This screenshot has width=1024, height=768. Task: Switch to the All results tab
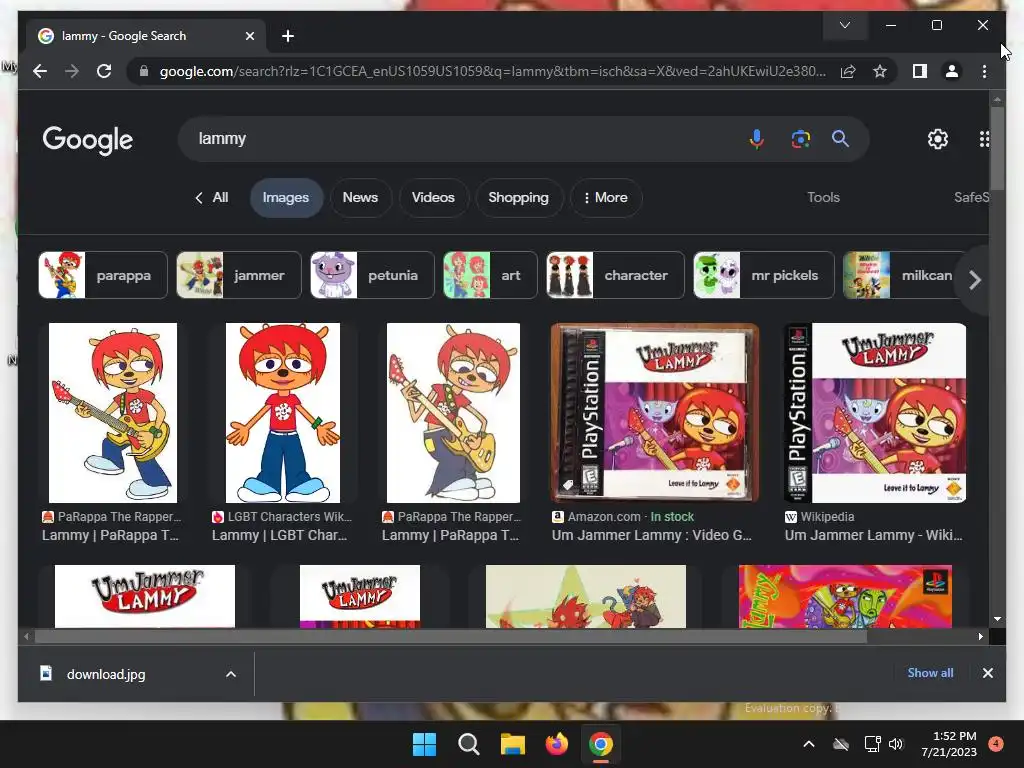coord(212,197)
